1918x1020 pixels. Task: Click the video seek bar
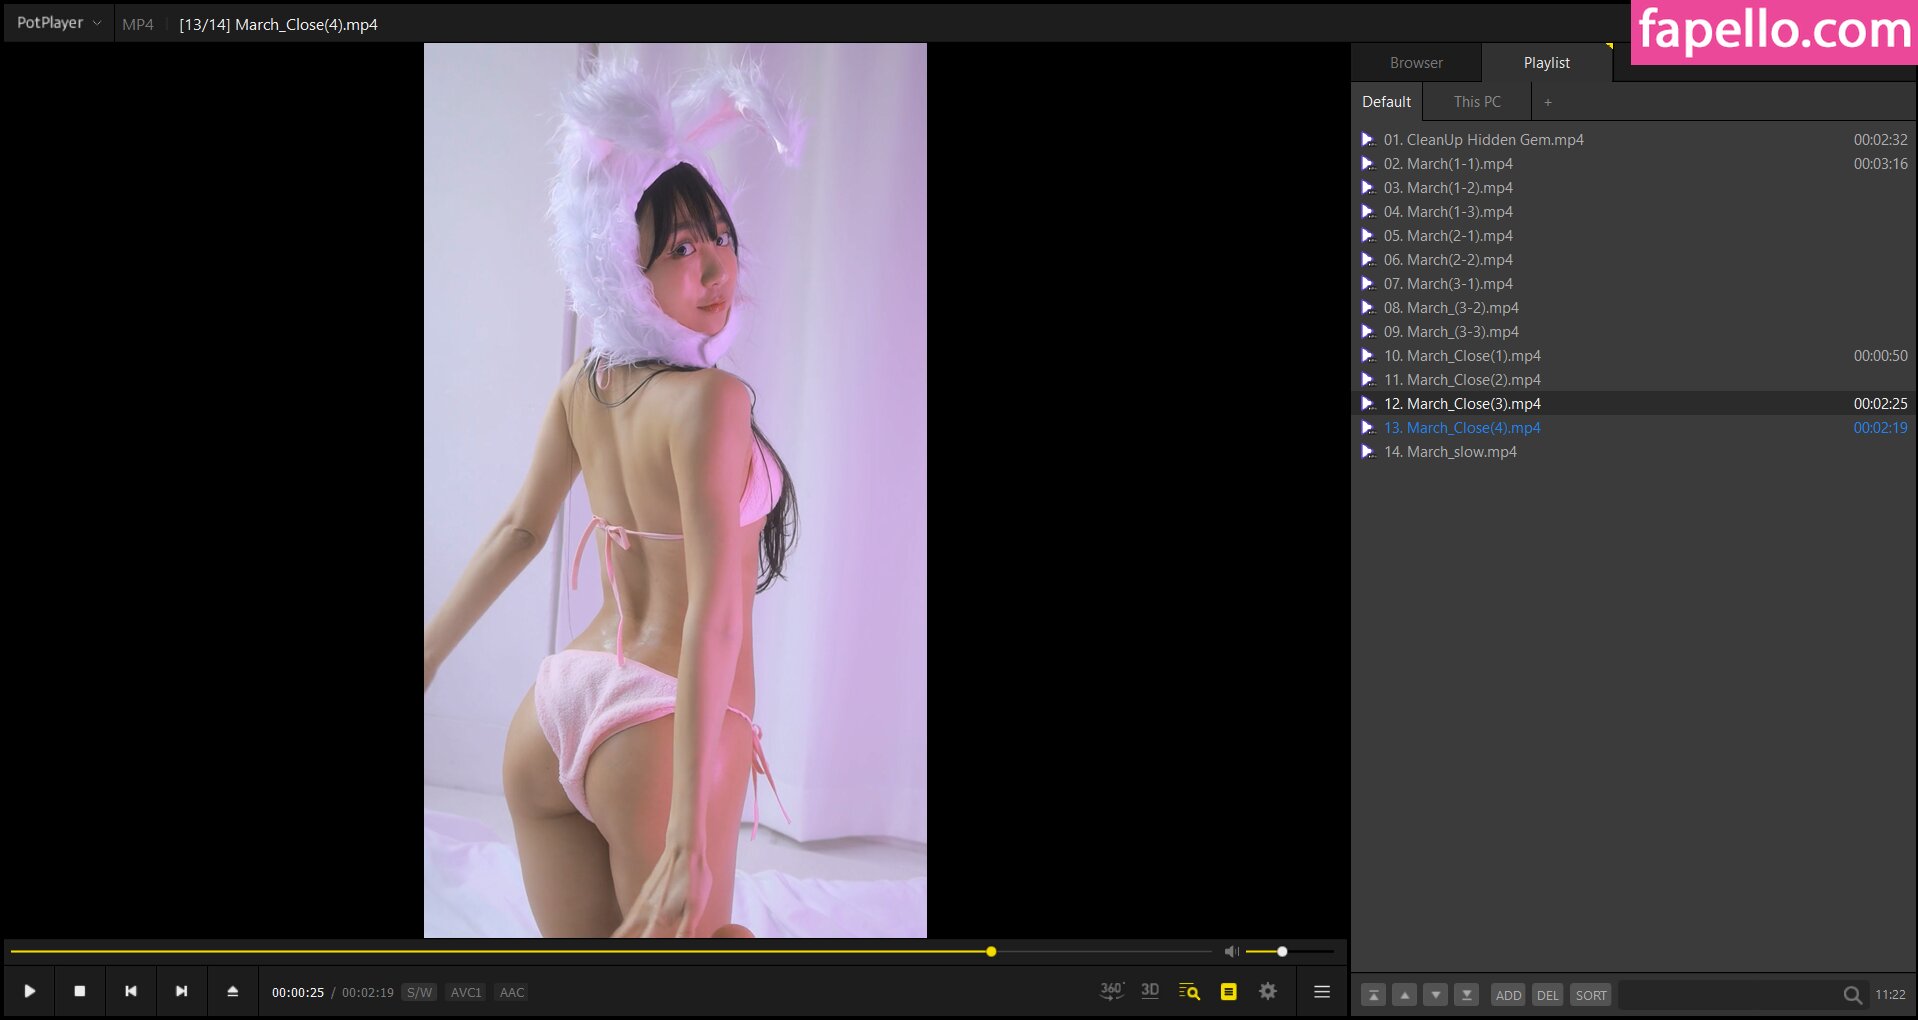pos(600,951)
